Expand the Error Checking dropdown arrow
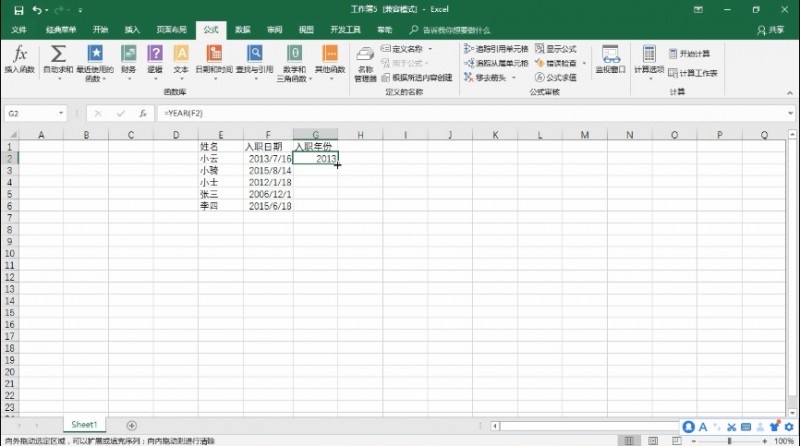The width and height of the screenshot is (800, 446). (584, 63)
